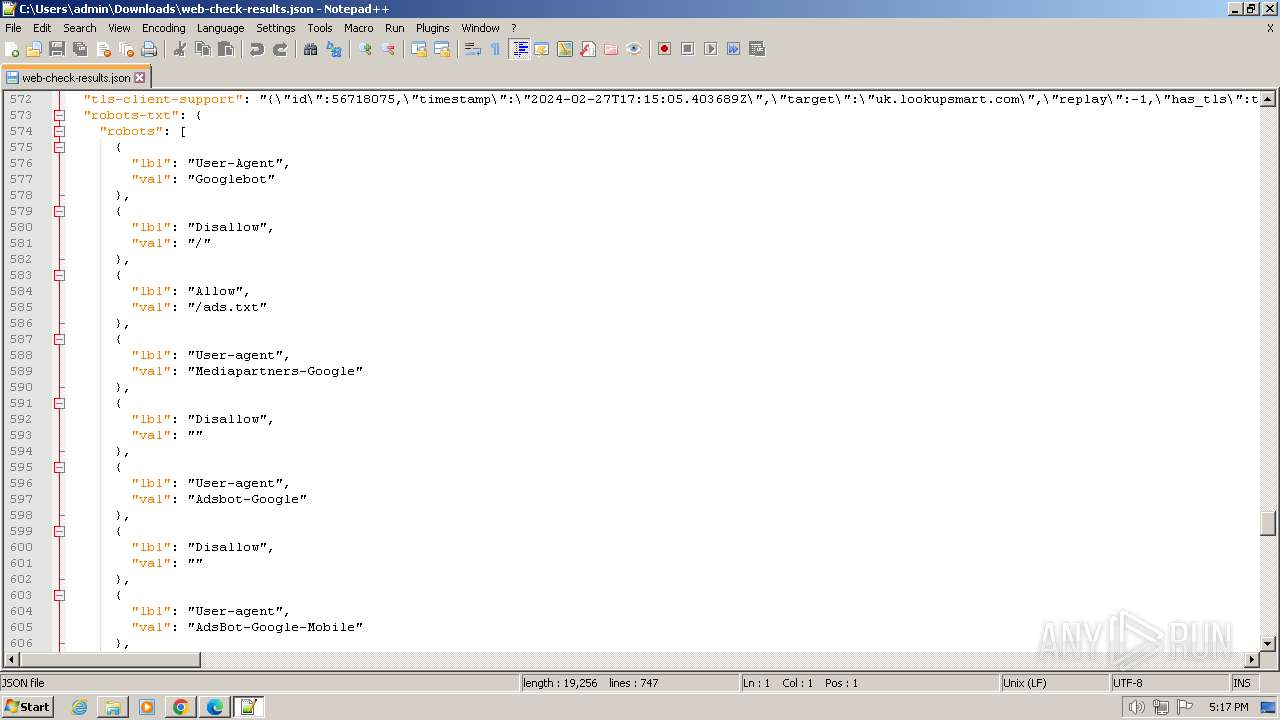Click the Print toolbar icon
Image resolution: width=1280 pixels, height=720 pixels.
(149, 49)
